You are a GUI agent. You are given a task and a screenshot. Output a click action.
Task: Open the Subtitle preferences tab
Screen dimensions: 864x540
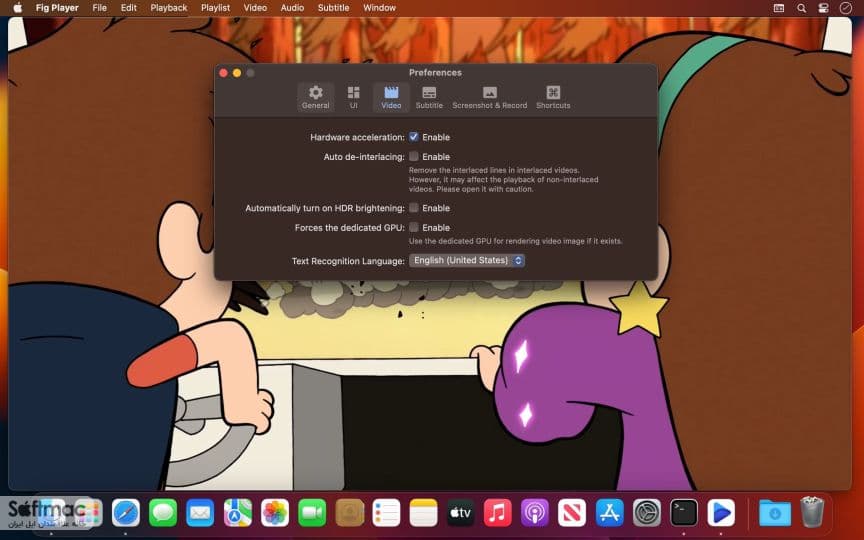coord(429,97)
